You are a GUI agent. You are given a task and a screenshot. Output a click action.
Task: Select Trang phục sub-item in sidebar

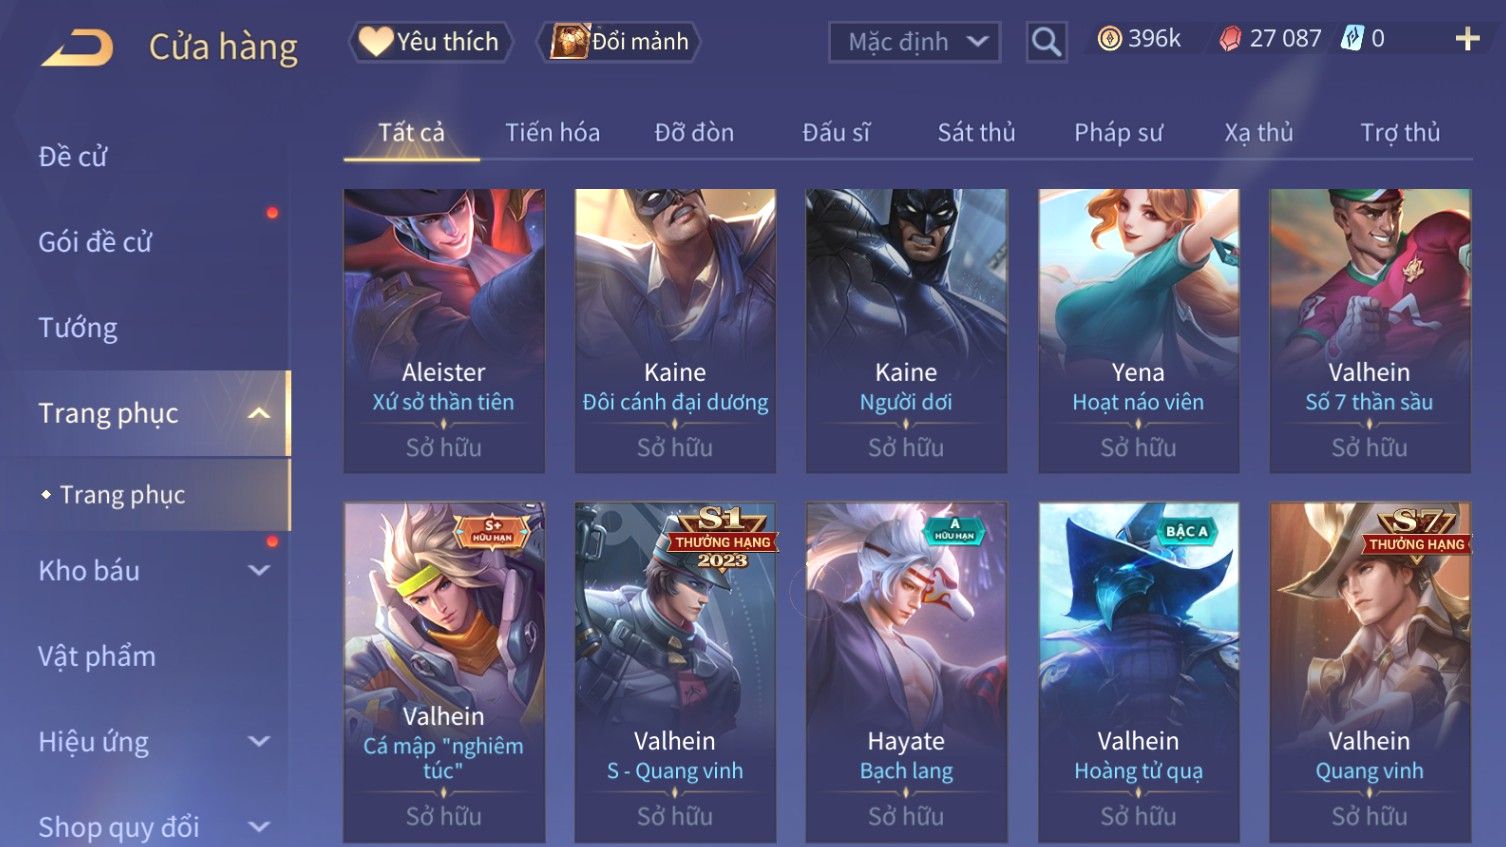pos(123,495)
